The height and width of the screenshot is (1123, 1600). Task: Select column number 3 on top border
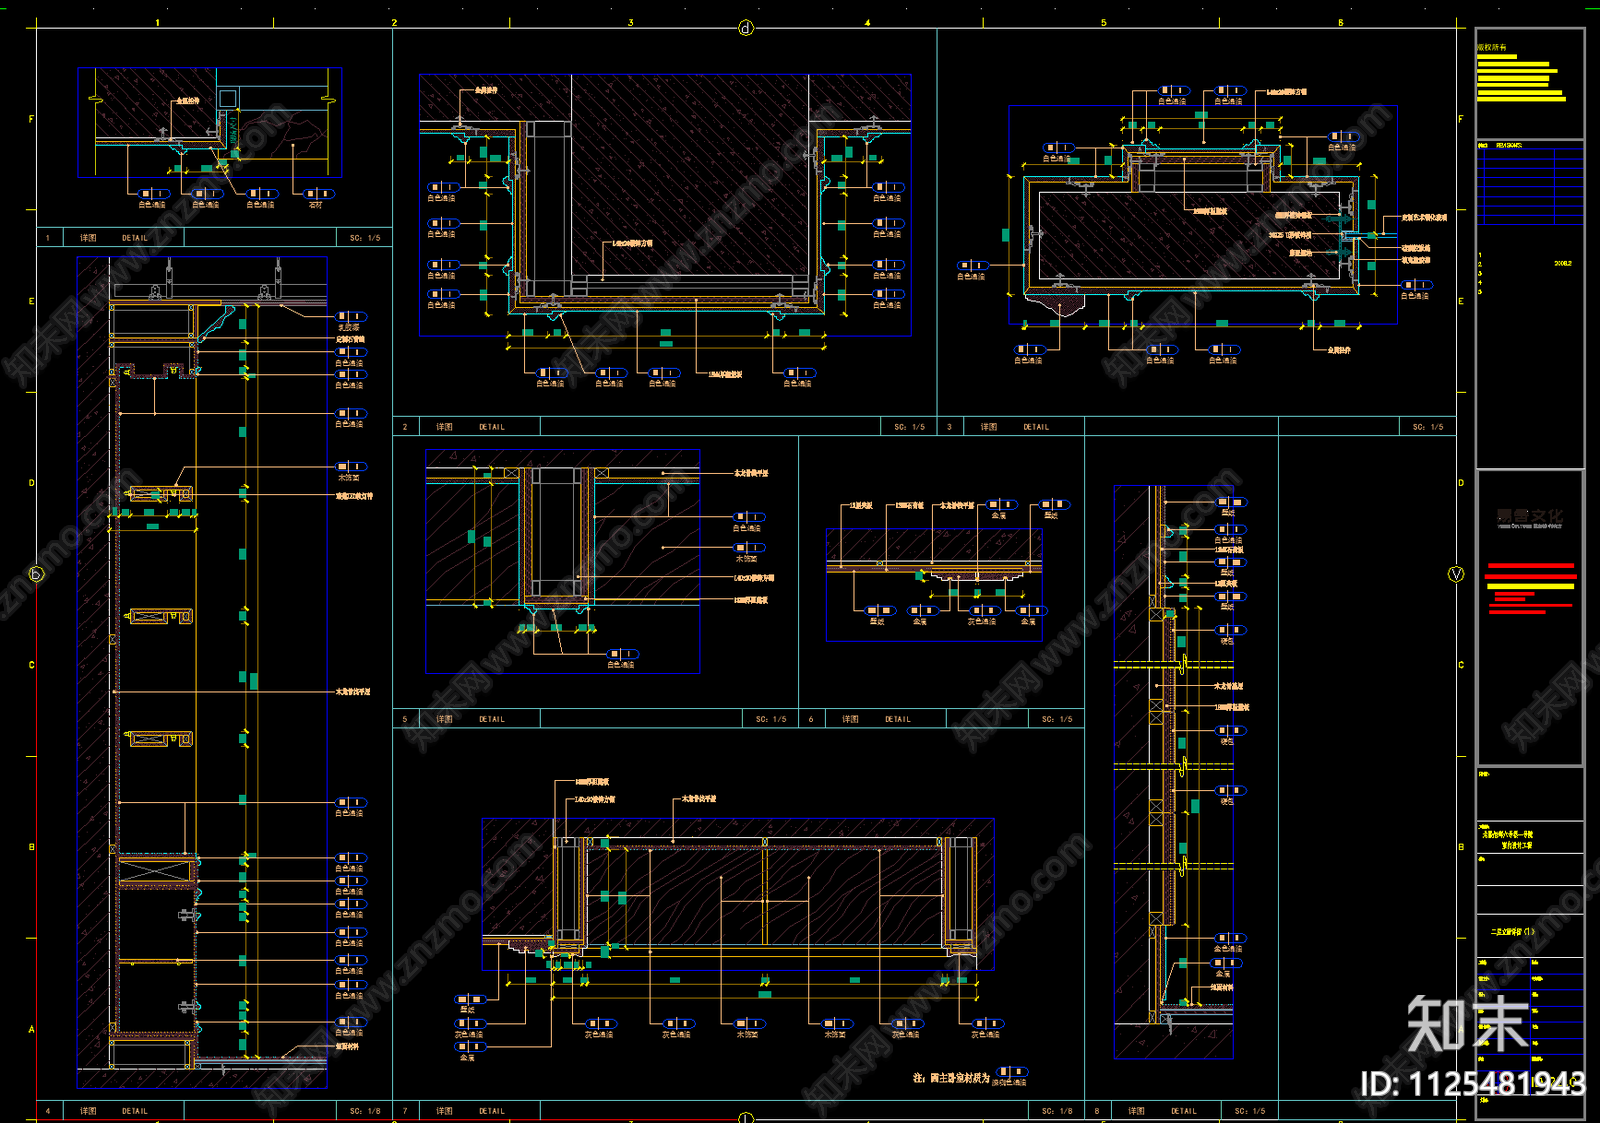[x=630, y=22]
